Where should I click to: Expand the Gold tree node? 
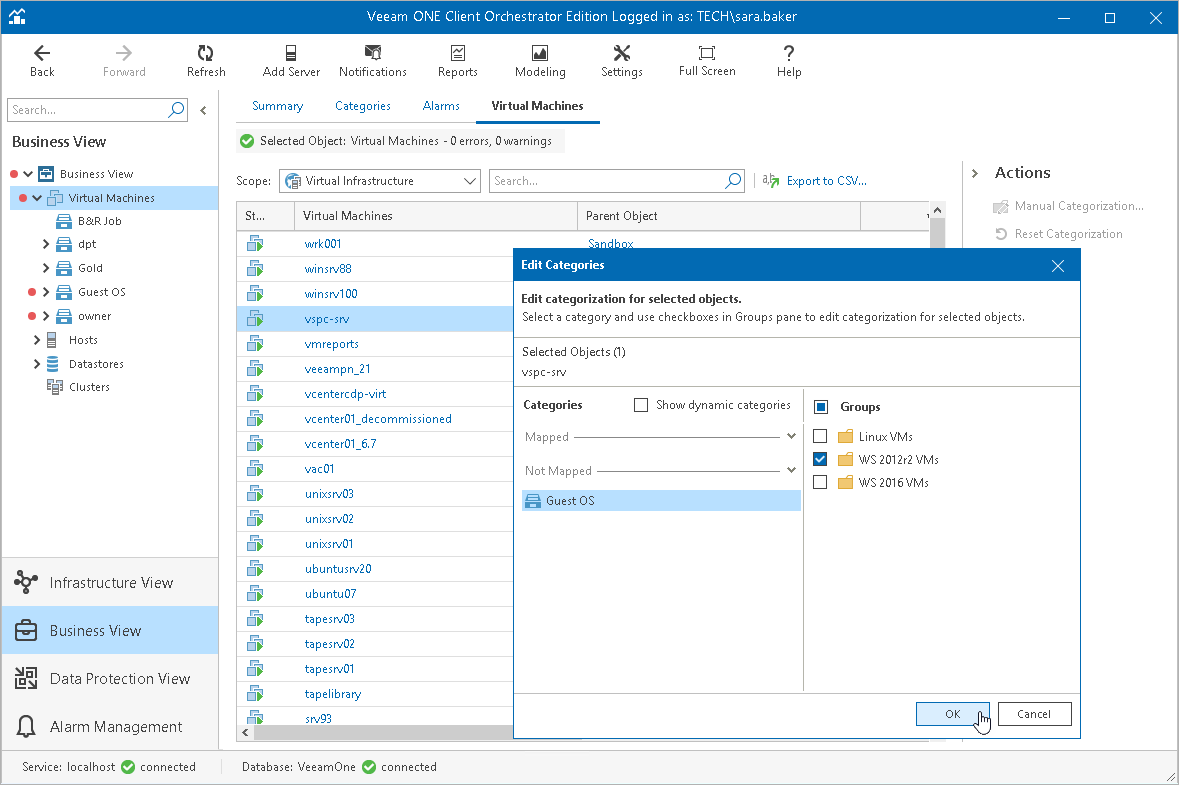(x=46, y=268)
